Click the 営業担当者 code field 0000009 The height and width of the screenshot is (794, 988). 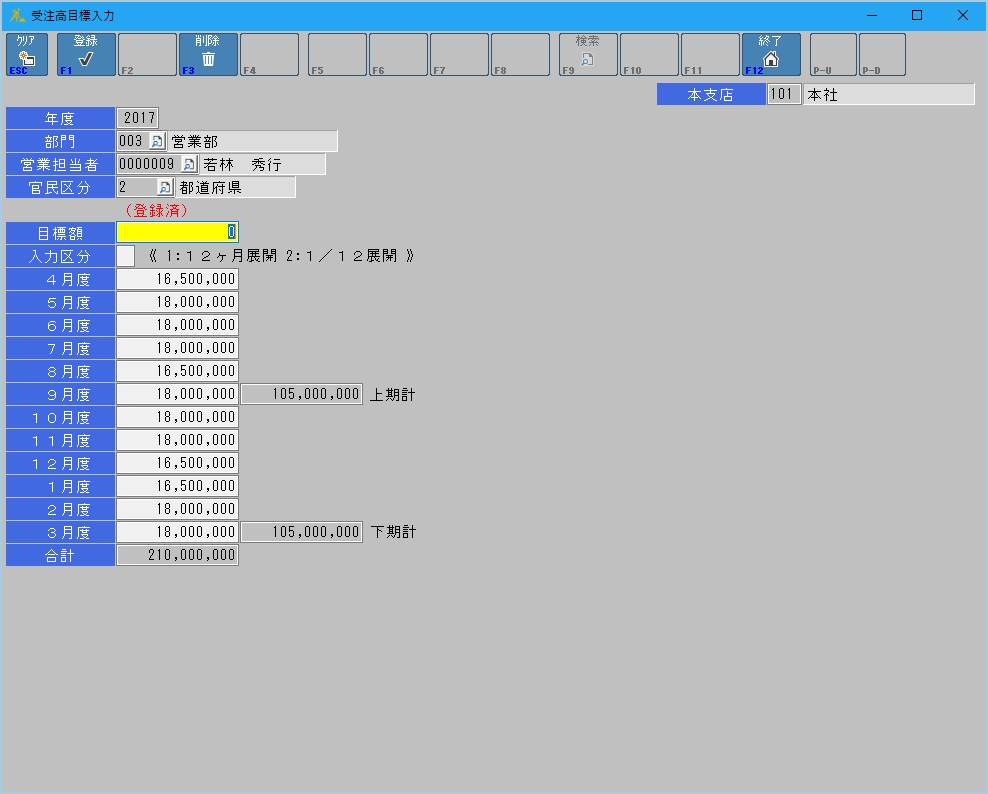tap(146, 165)
